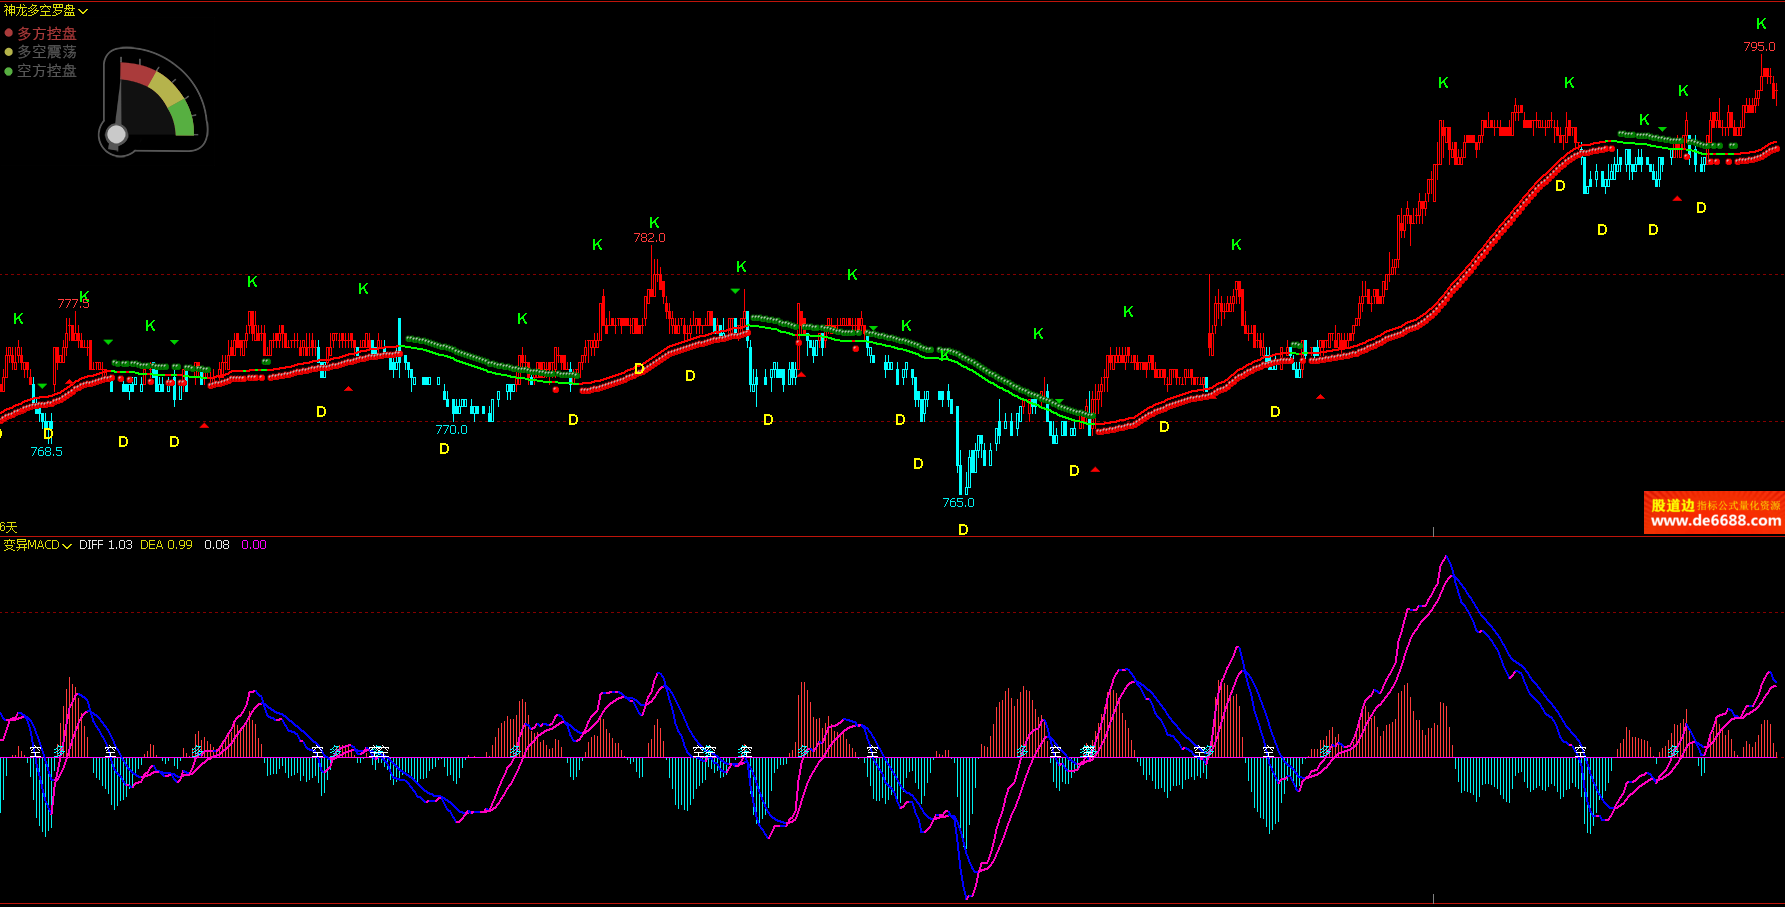Click the yellow D marker below 765.0
The height and width of the screenshot is (907, 1785).
[x=963, y=530]
